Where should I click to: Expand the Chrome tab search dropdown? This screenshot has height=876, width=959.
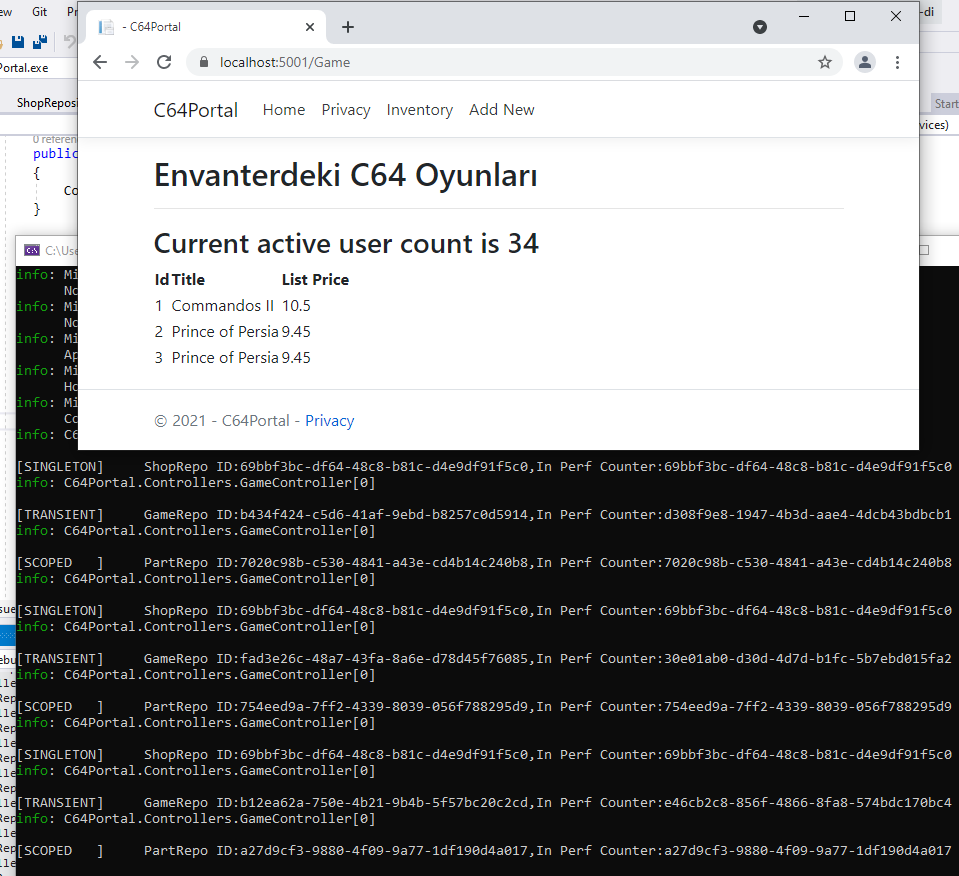click(759, 27)
